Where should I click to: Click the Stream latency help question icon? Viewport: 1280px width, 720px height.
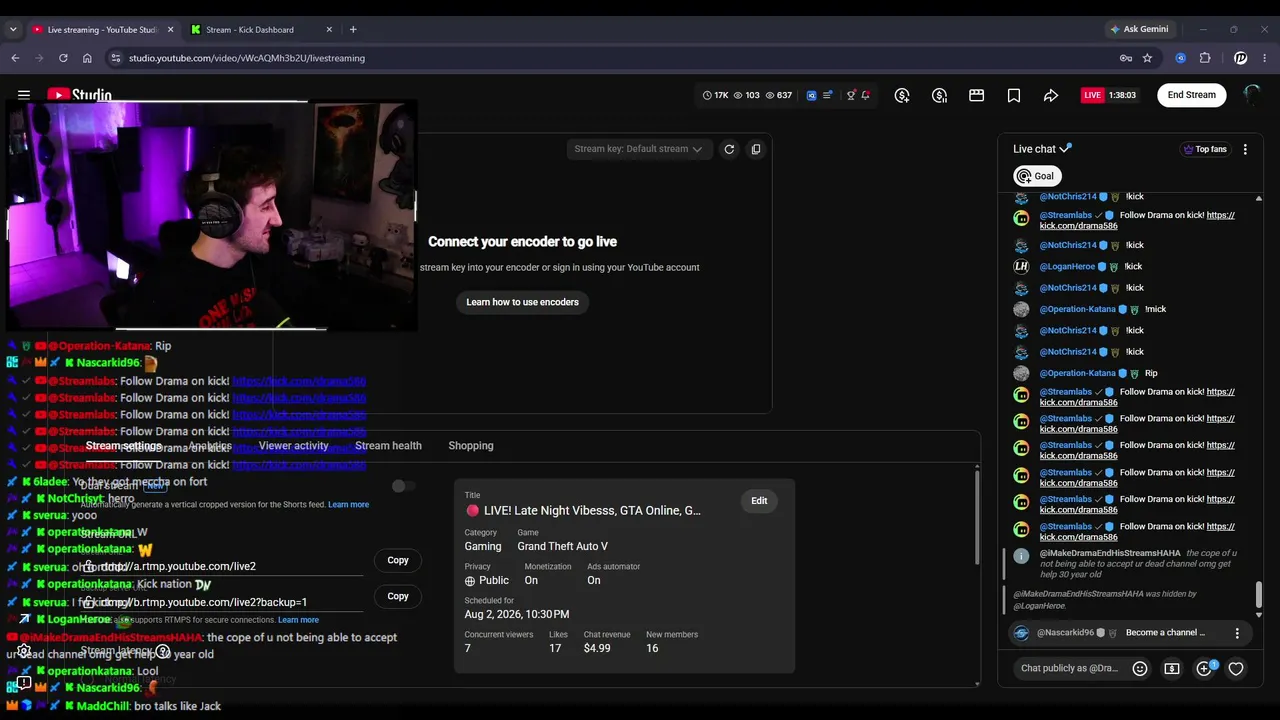click(163, 652)
